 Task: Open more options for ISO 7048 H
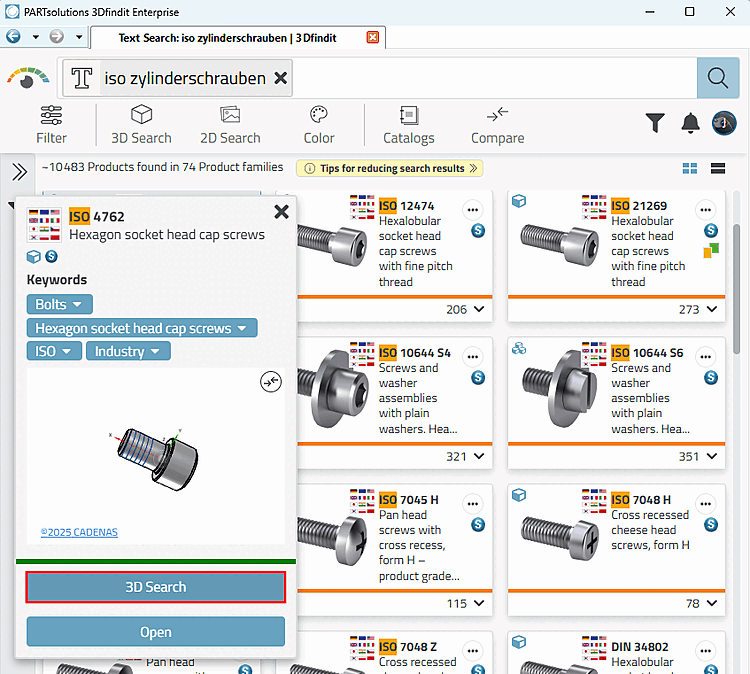[x=705, y=503]
